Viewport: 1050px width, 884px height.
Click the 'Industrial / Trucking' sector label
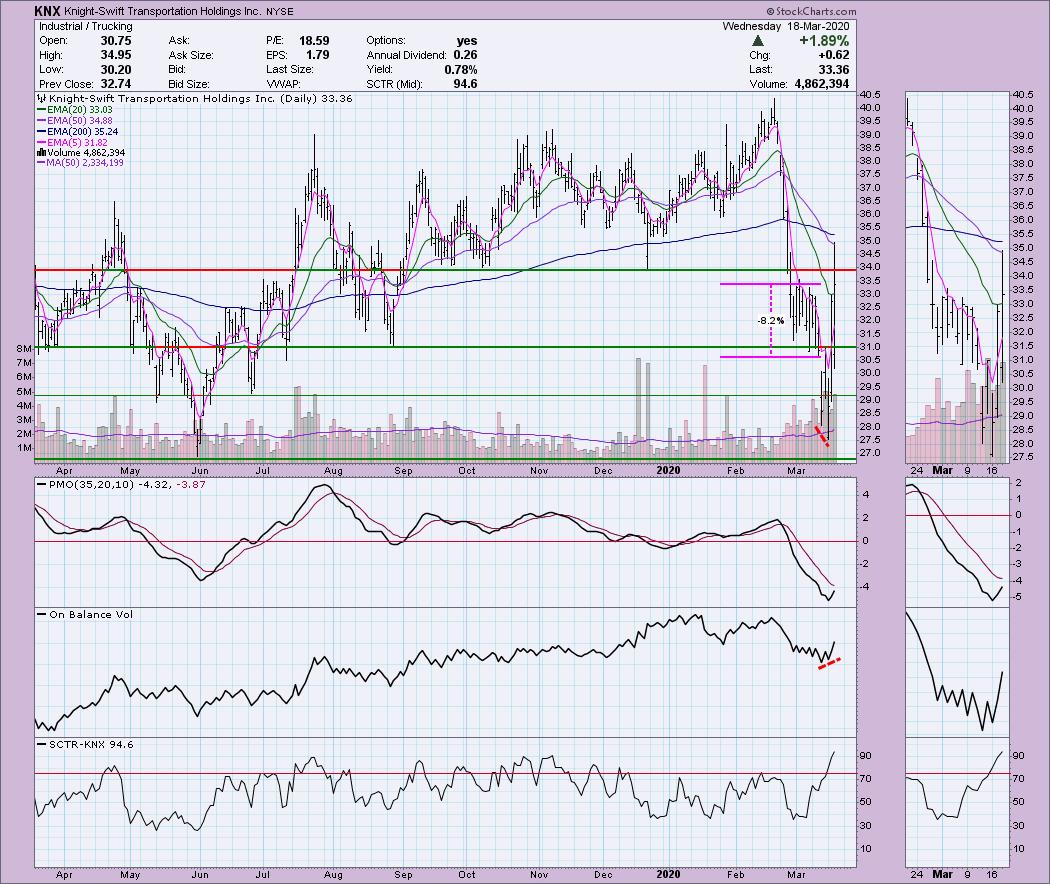tap(86, 26)
